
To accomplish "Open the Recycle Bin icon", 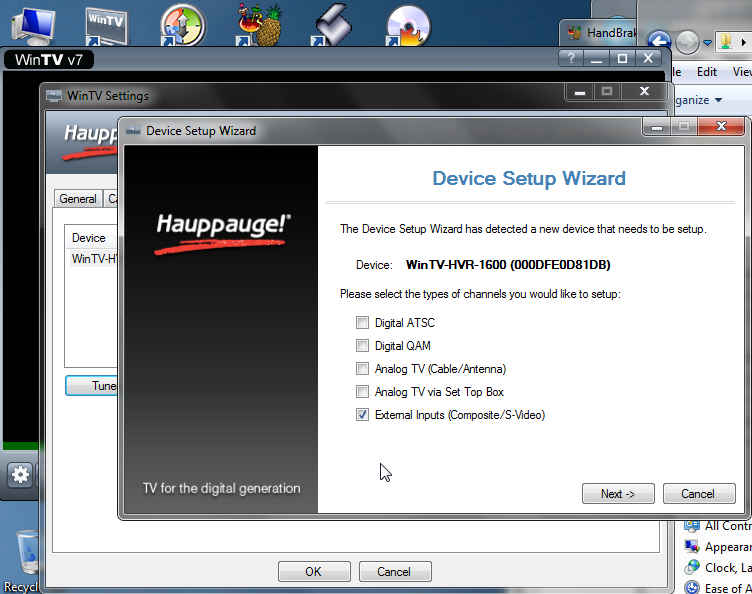I will click(26, 551).
